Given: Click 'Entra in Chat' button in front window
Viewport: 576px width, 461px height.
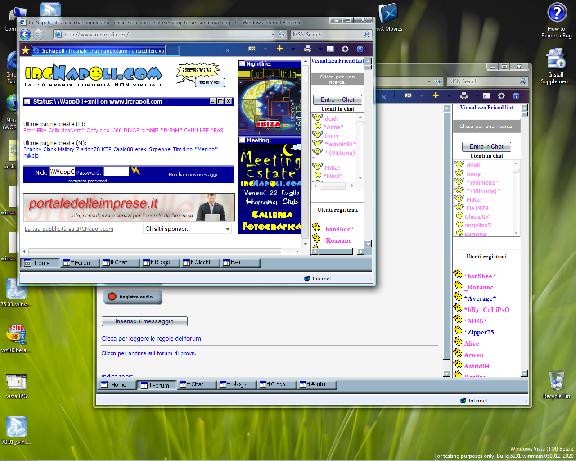Looking at the screenshot, I should pyautogui.click(x=338, y=100).
